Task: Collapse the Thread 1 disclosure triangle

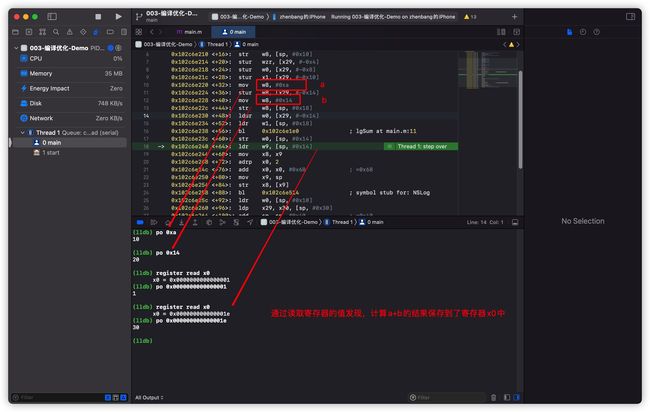Action: pos(22,133)
